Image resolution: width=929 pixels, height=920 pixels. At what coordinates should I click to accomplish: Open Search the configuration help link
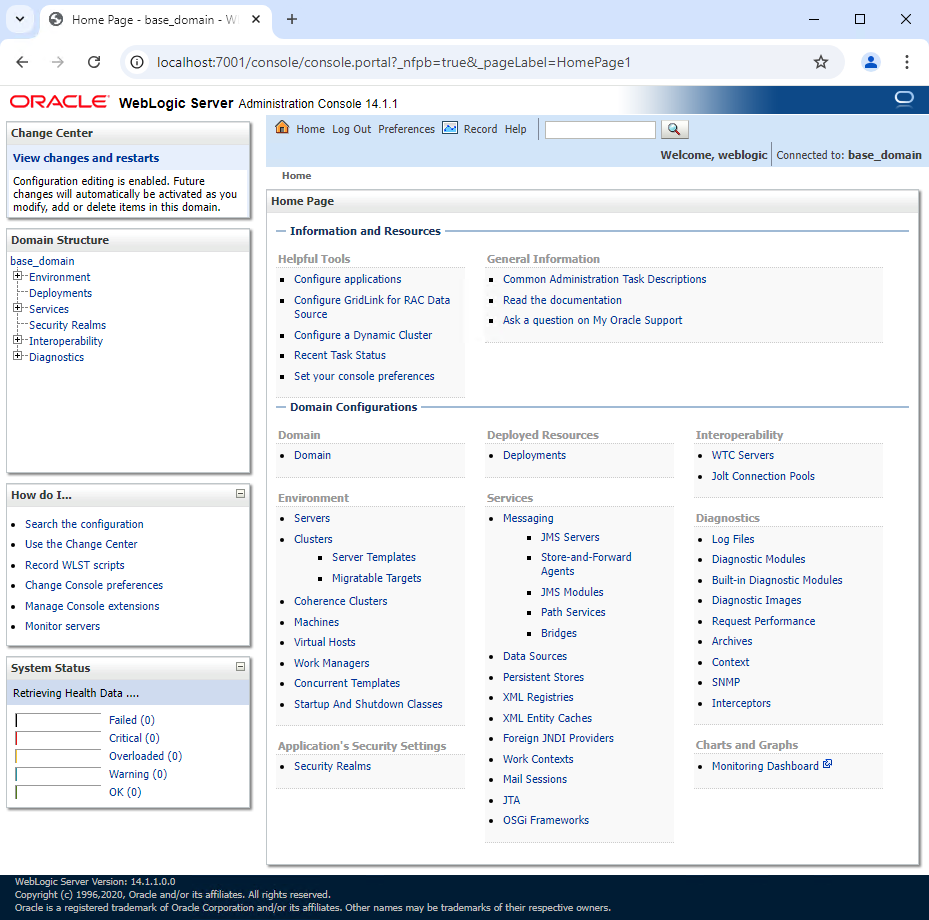pos(84,524)
